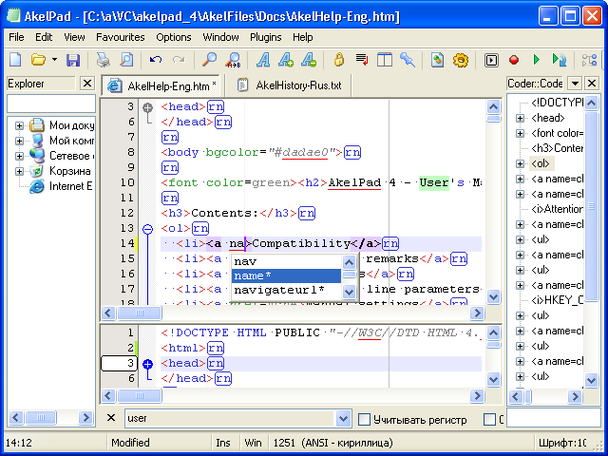Start macro recording with red circle

(514, 60)
